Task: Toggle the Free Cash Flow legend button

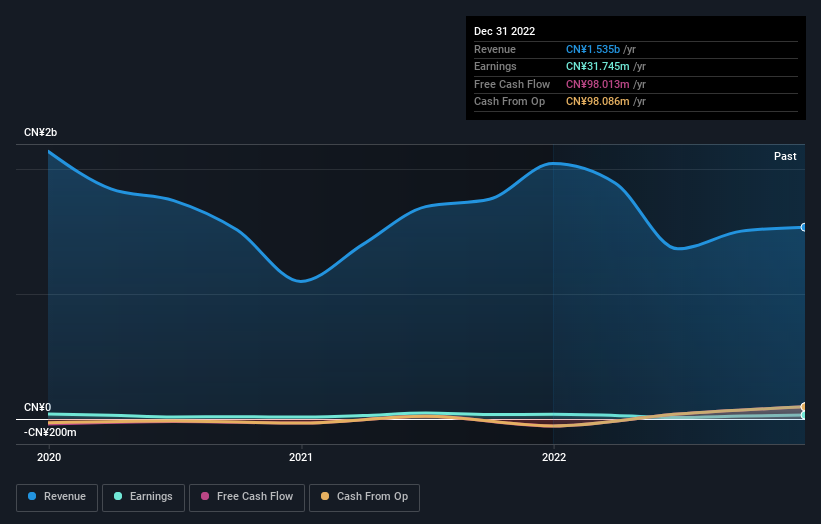Action: coord(247,497)
